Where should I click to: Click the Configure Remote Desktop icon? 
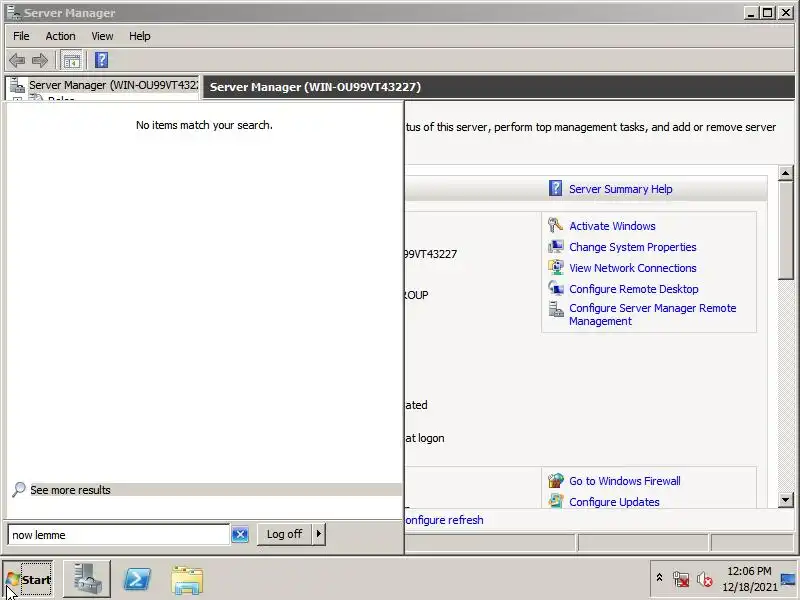pyautogui.click(x=555, y=288)
